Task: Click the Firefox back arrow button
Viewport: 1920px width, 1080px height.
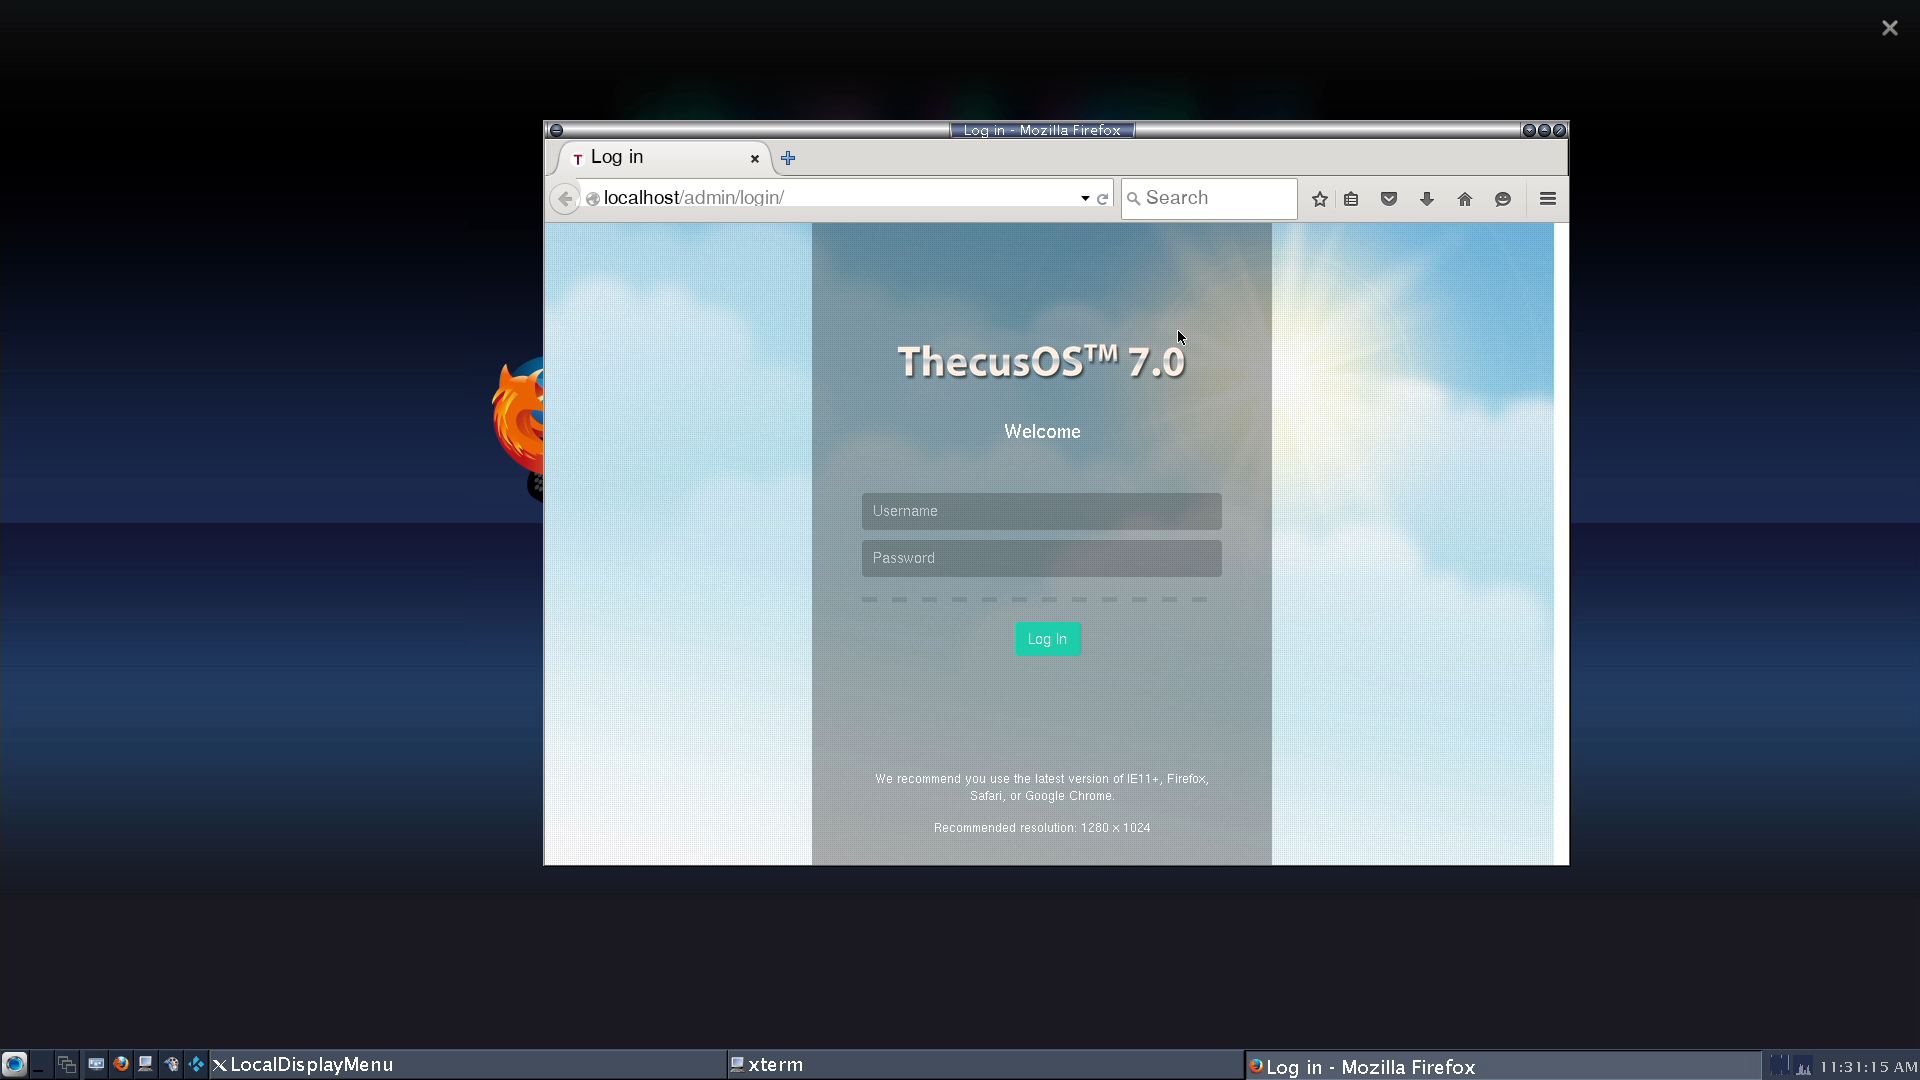Action: [x=564, y=198]
